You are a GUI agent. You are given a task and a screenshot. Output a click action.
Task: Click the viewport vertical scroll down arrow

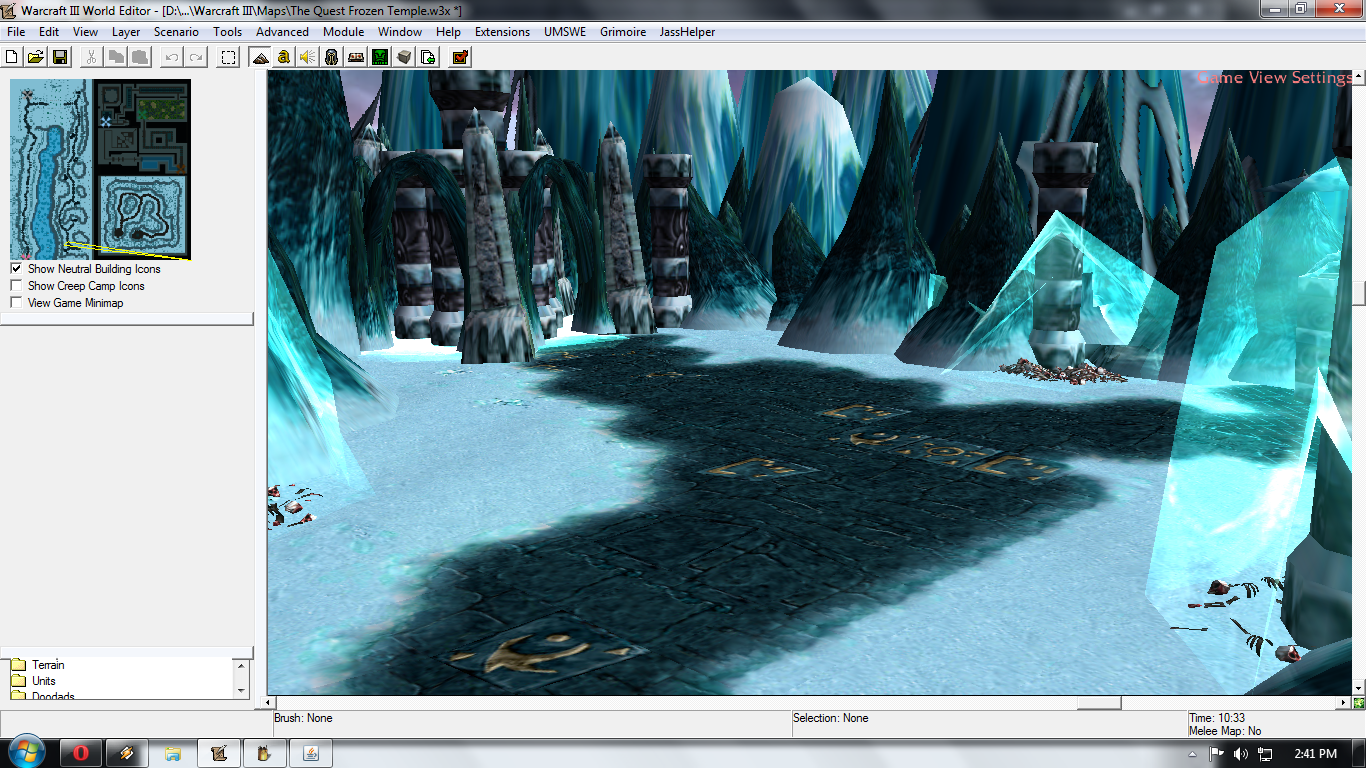point(1359,688)
